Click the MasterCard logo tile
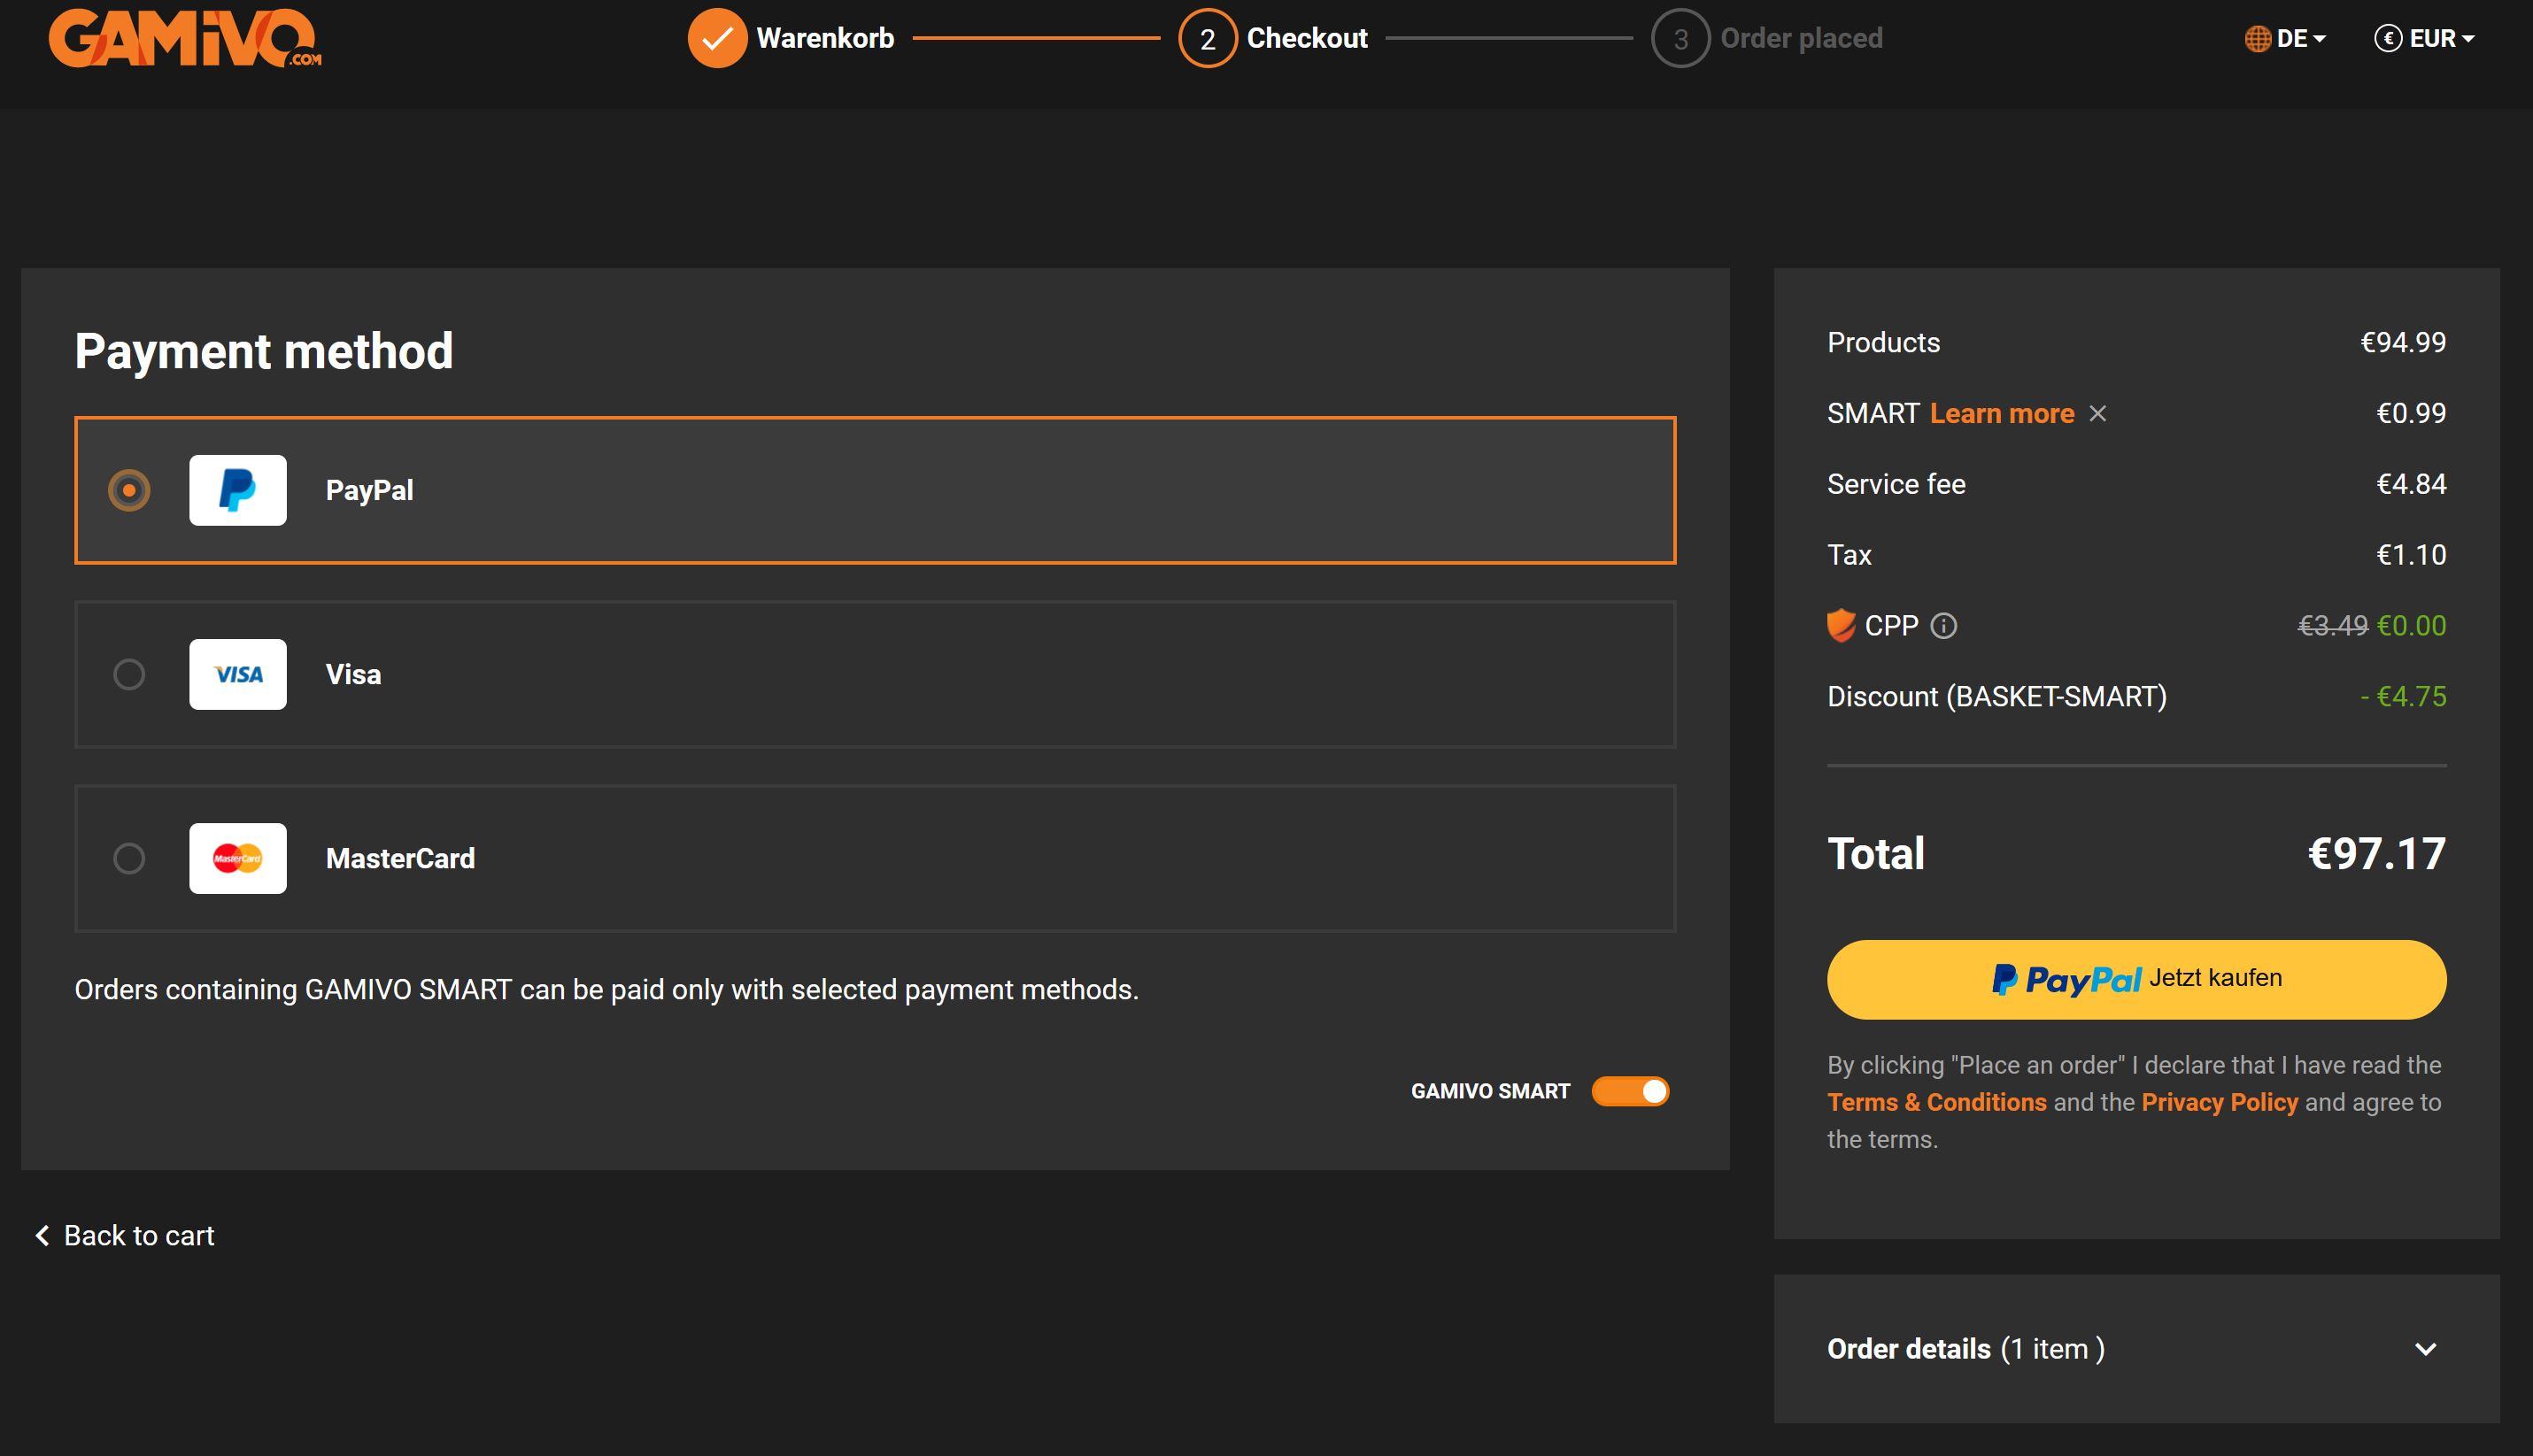This screenshot has width=2533, height=1456. pyautogui.click(x=238, y=858)
